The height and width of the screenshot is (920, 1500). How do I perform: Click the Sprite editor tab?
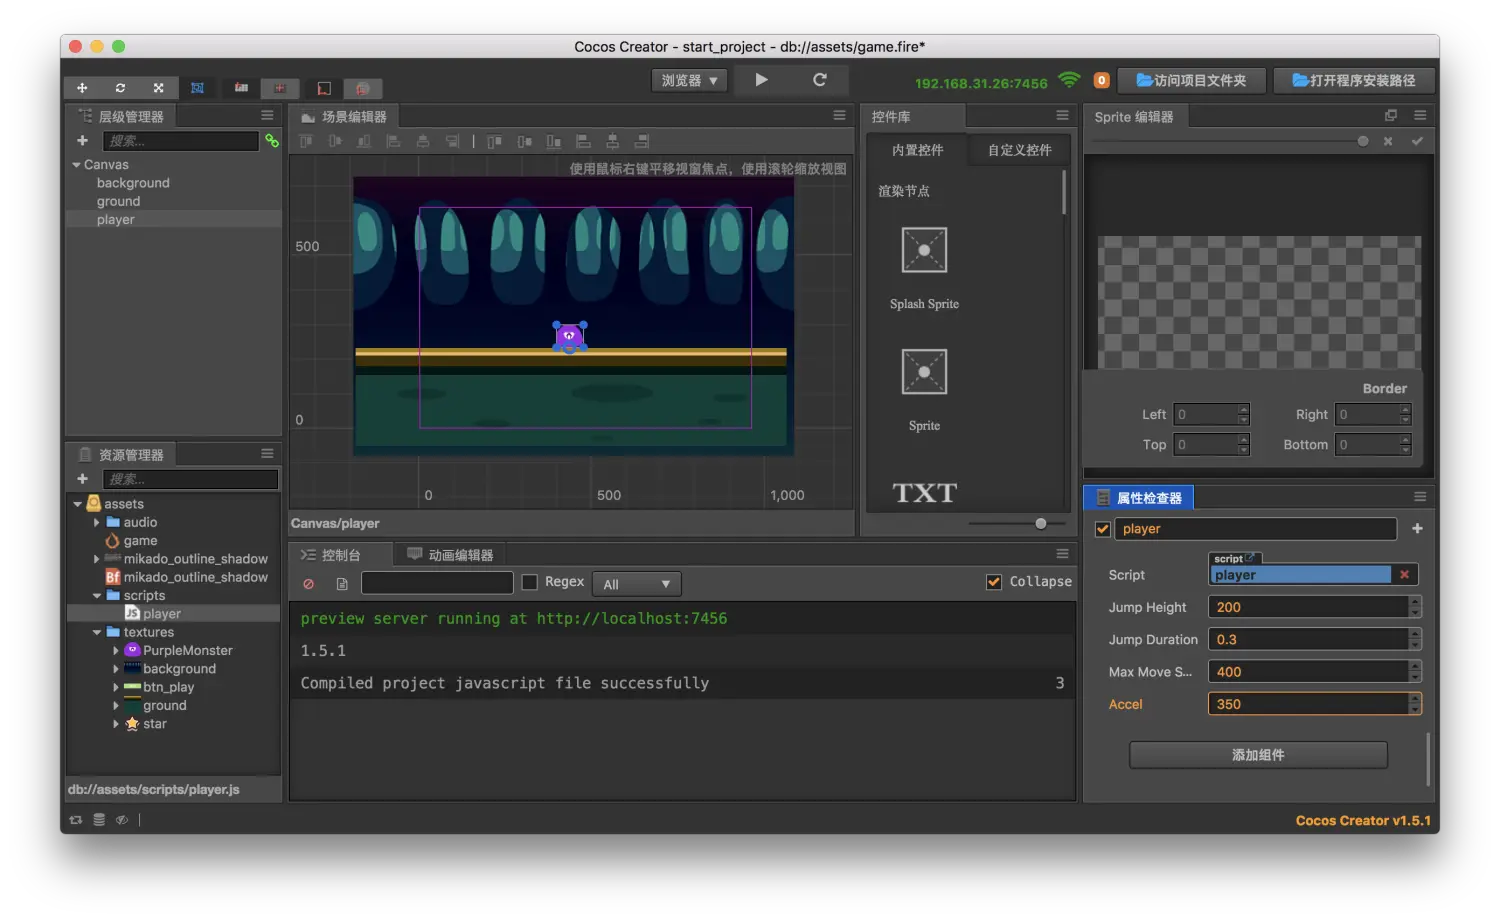coord(1134,117)
